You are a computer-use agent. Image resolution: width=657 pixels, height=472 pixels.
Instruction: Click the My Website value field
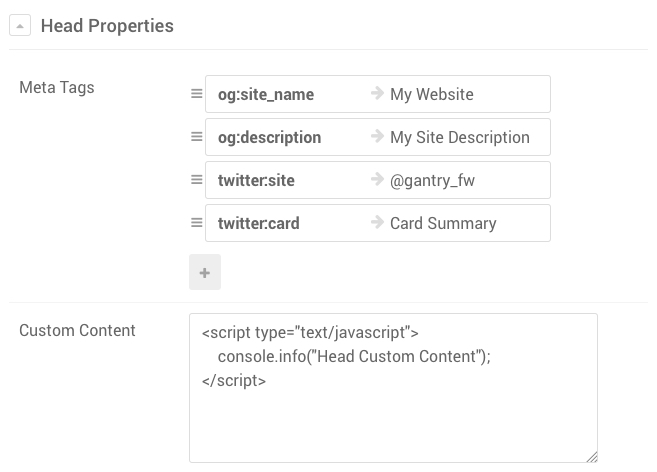point(432,95)
